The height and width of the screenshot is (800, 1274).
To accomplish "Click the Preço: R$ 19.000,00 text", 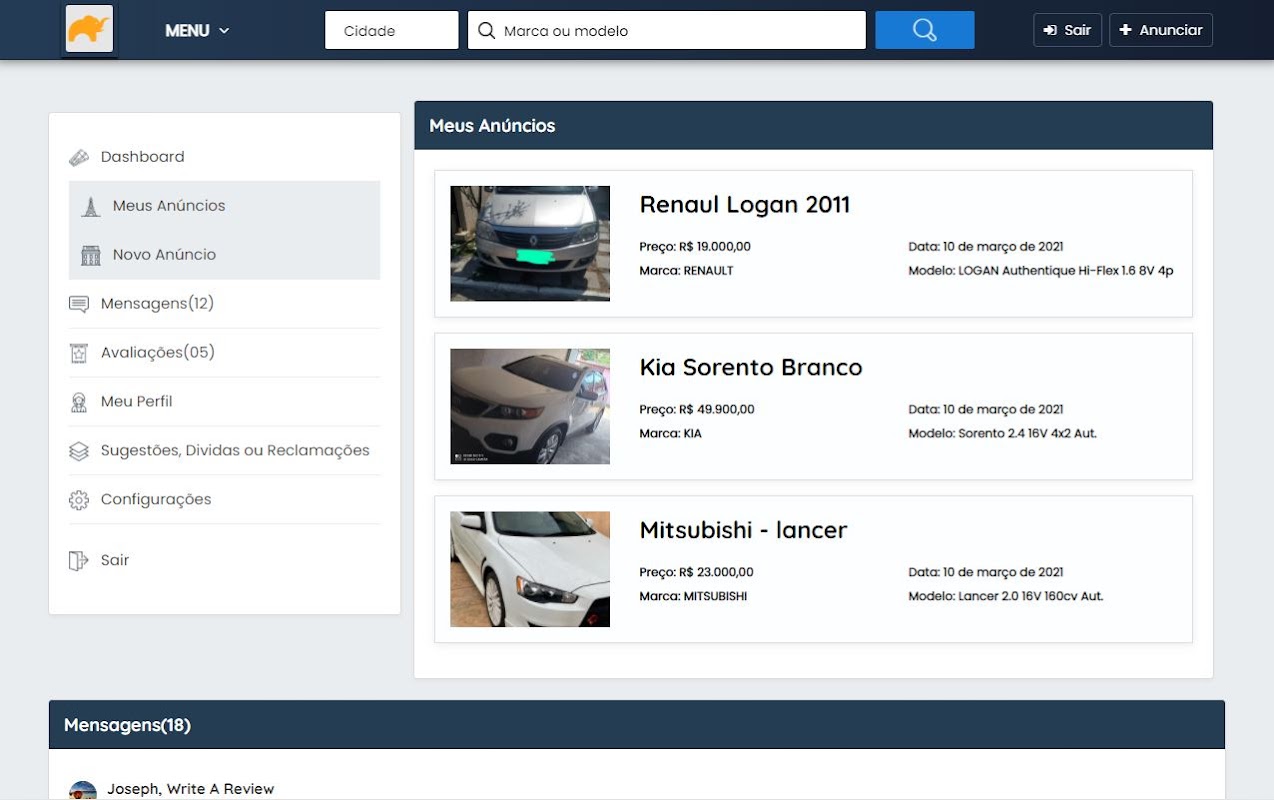I will 695,247.
